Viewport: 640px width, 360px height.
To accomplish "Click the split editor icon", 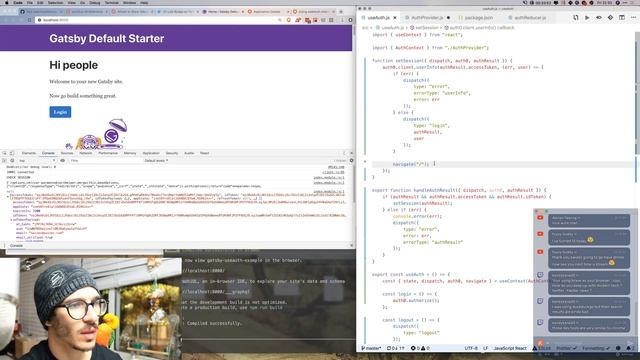I will [622, 18].
